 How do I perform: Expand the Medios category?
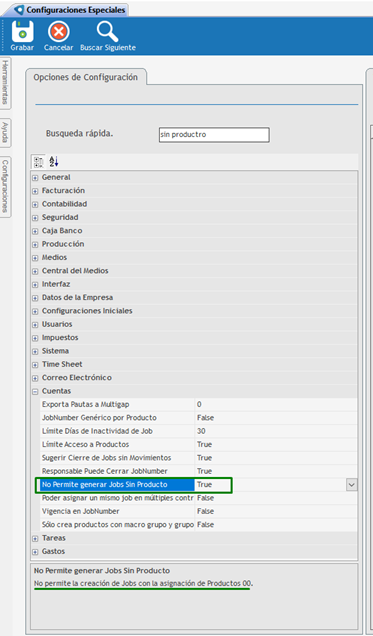[x=35, y=258]
